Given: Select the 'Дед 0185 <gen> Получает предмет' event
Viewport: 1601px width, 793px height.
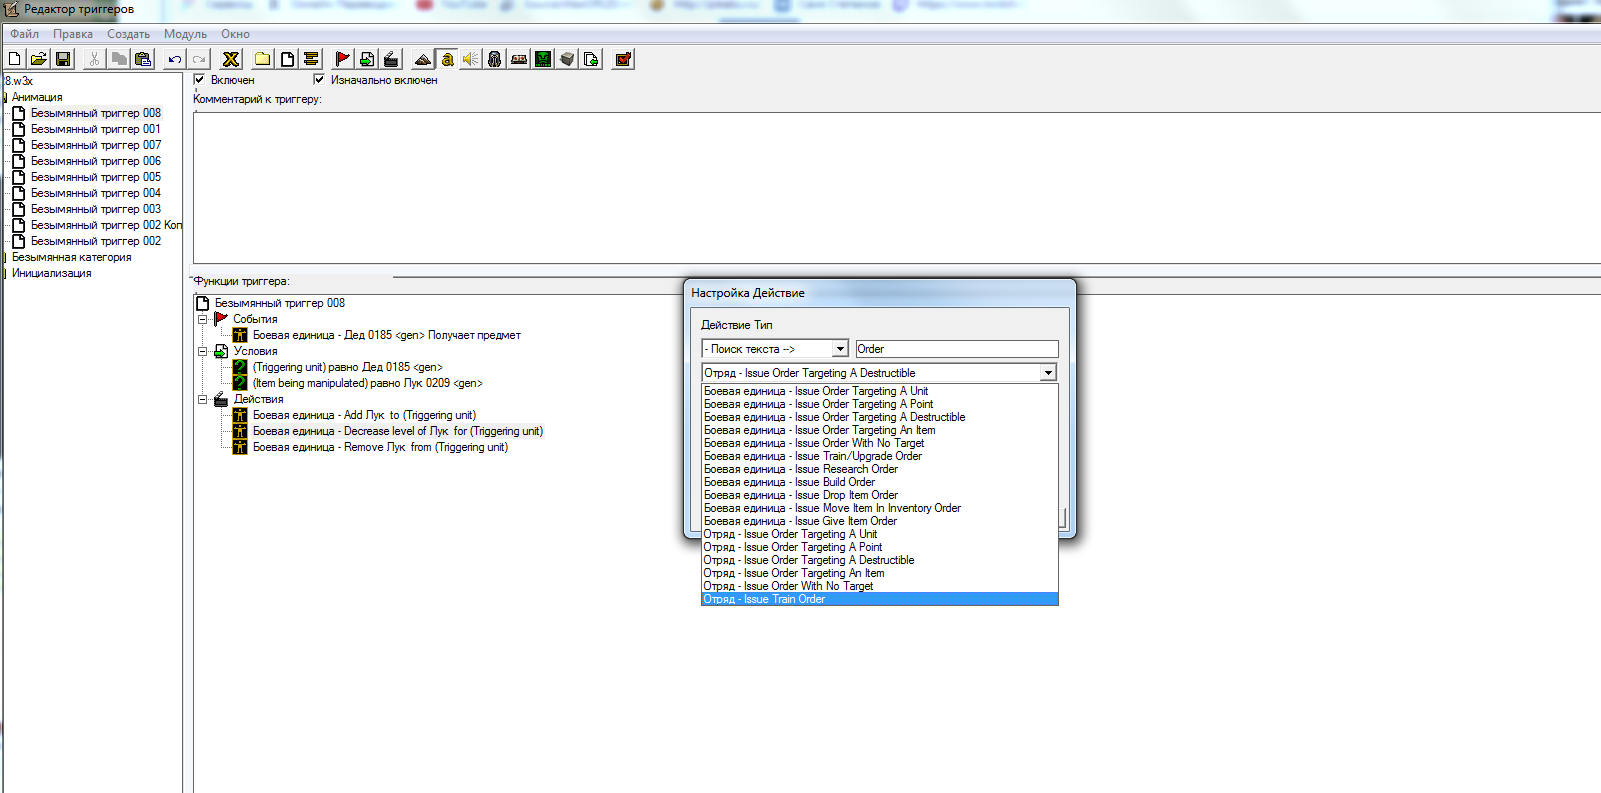Looking at the screenshot, I should coord(386,335).
